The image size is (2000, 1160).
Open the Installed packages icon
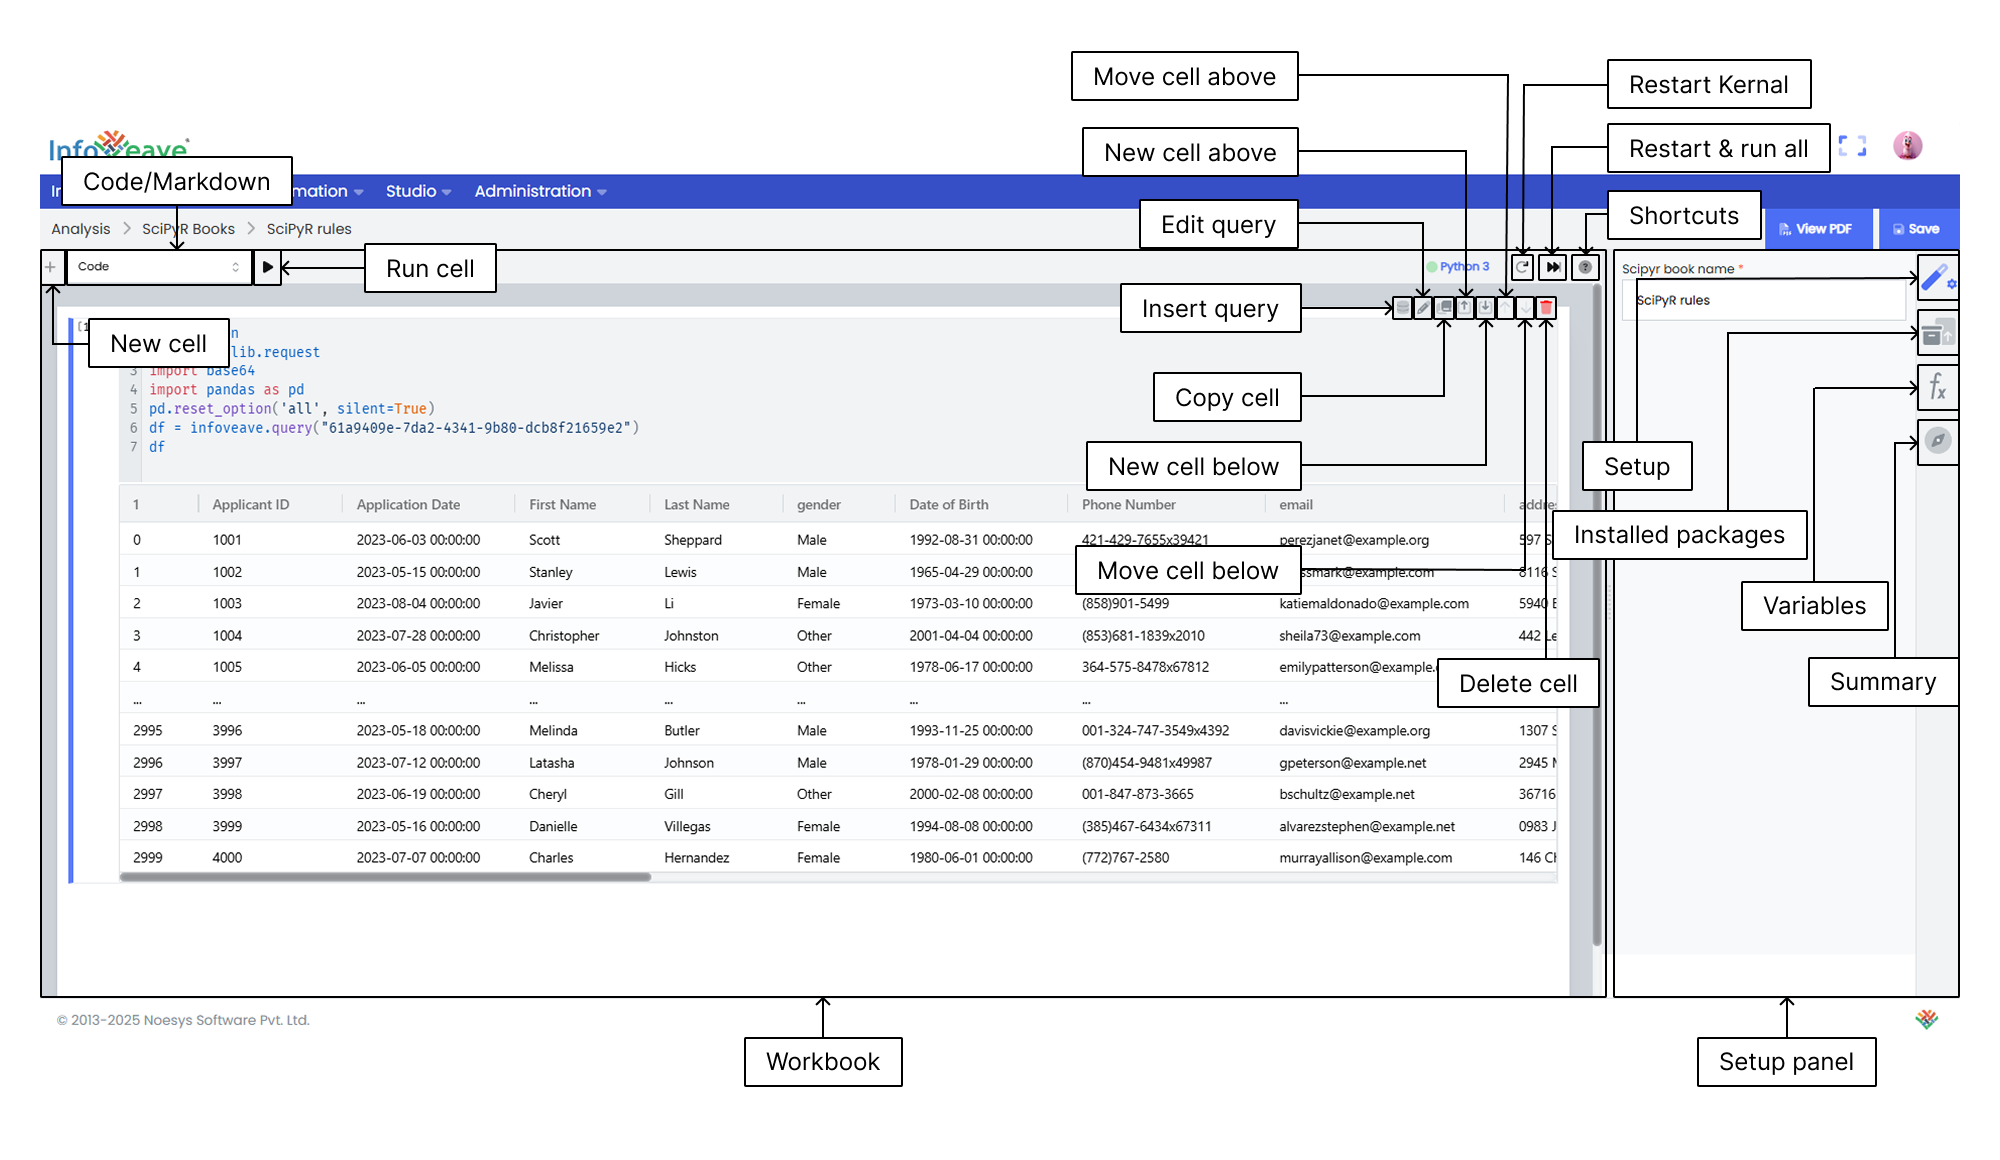[x=1937, y=333]
